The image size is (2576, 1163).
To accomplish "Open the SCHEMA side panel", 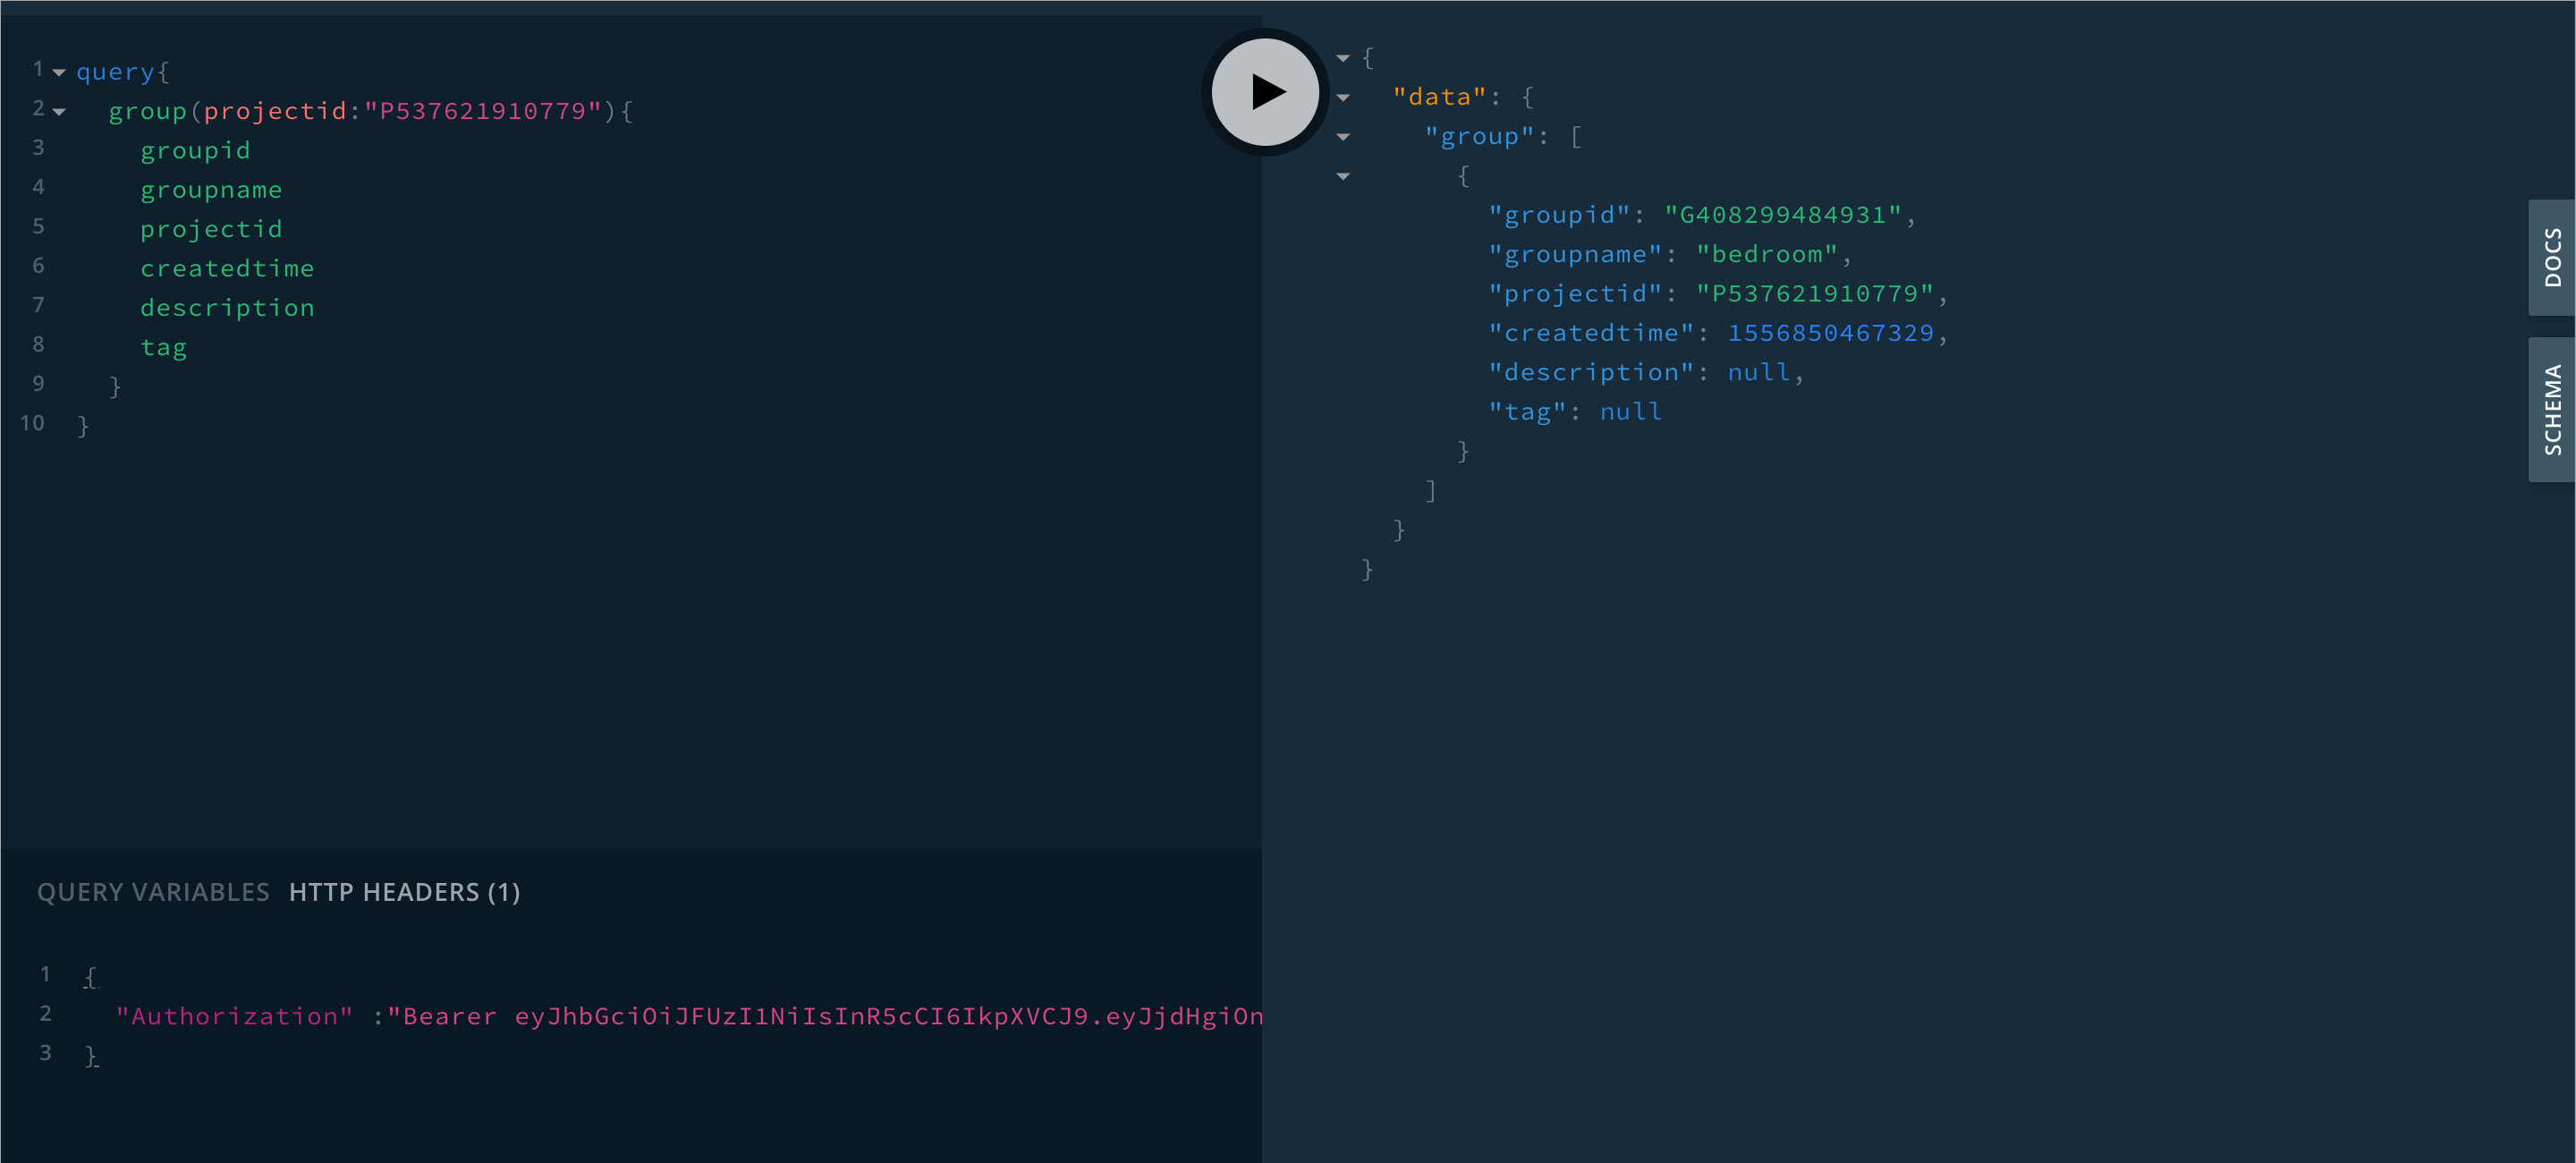I will click(2552, 410).
